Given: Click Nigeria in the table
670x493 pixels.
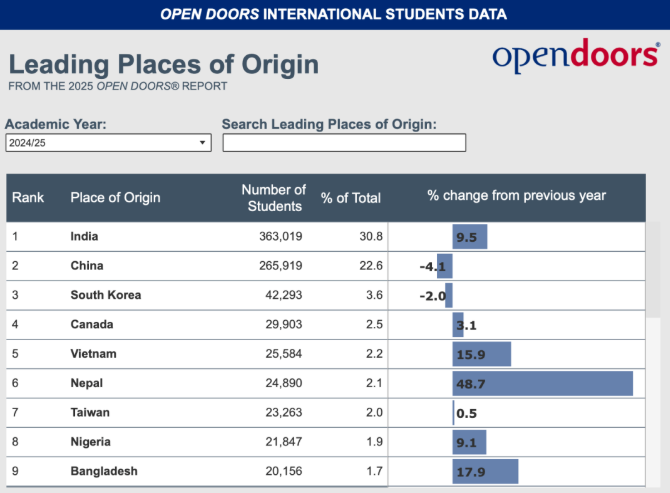Looking at the screenshot, I should 90,442.
